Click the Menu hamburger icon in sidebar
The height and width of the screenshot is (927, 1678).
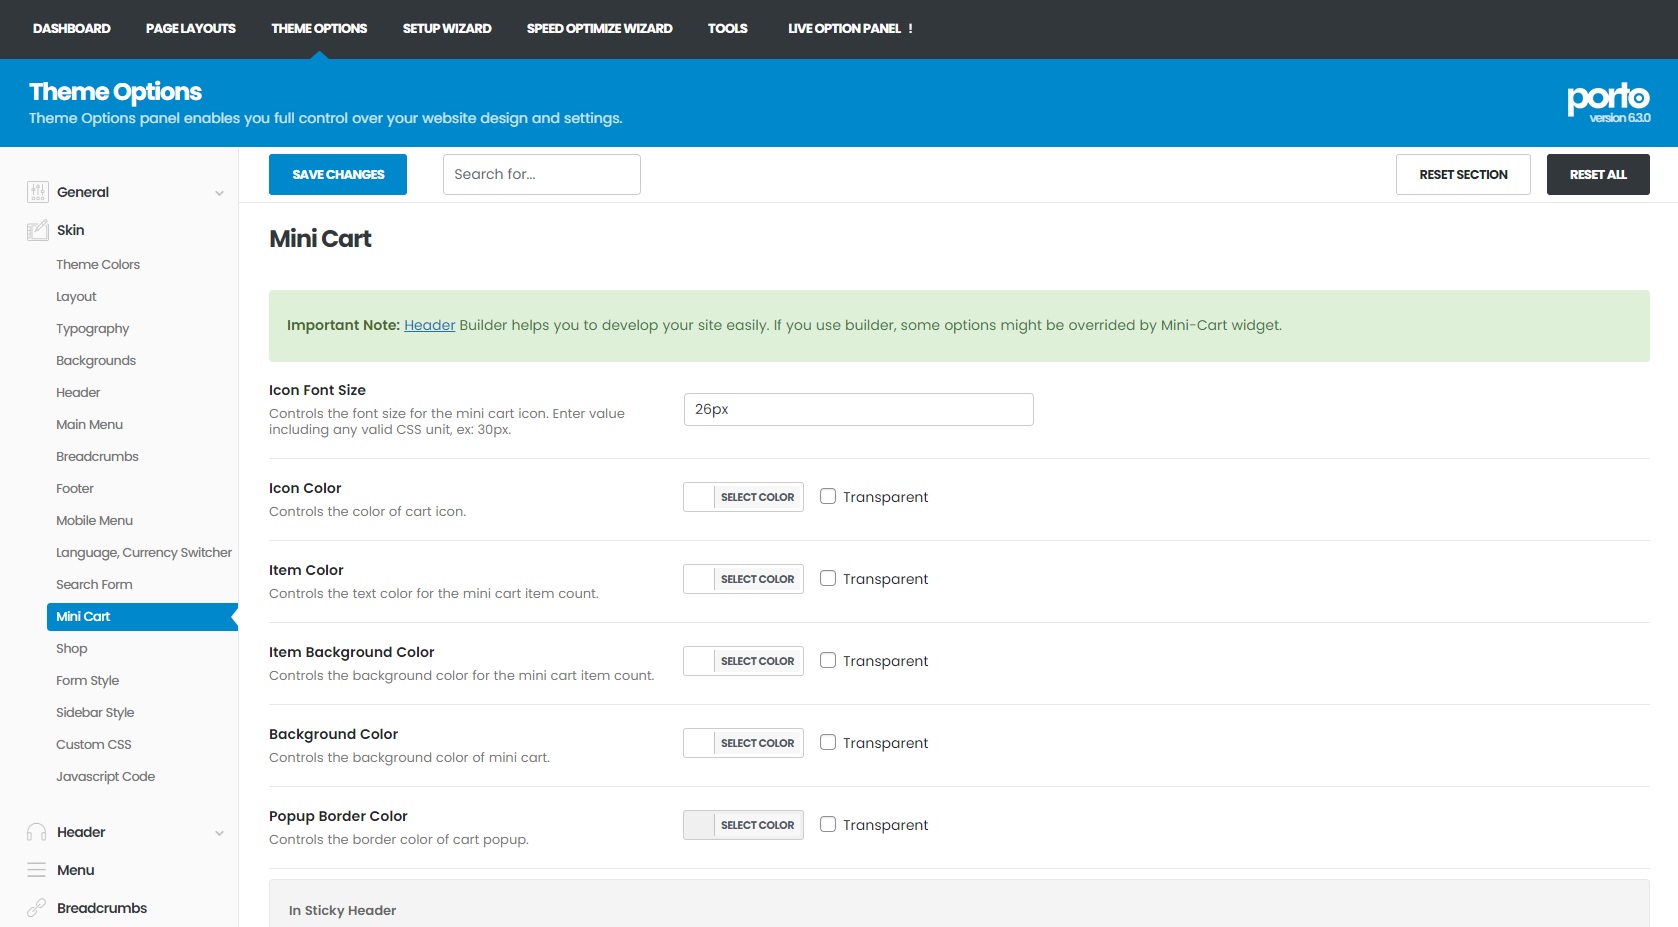[x=37, y=870]
